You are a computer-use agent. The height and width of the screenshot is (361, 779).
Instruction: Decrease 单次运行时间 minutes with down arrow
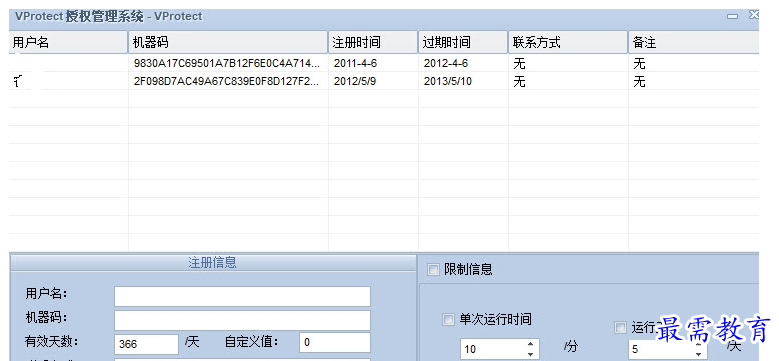[x=531, y=354]
